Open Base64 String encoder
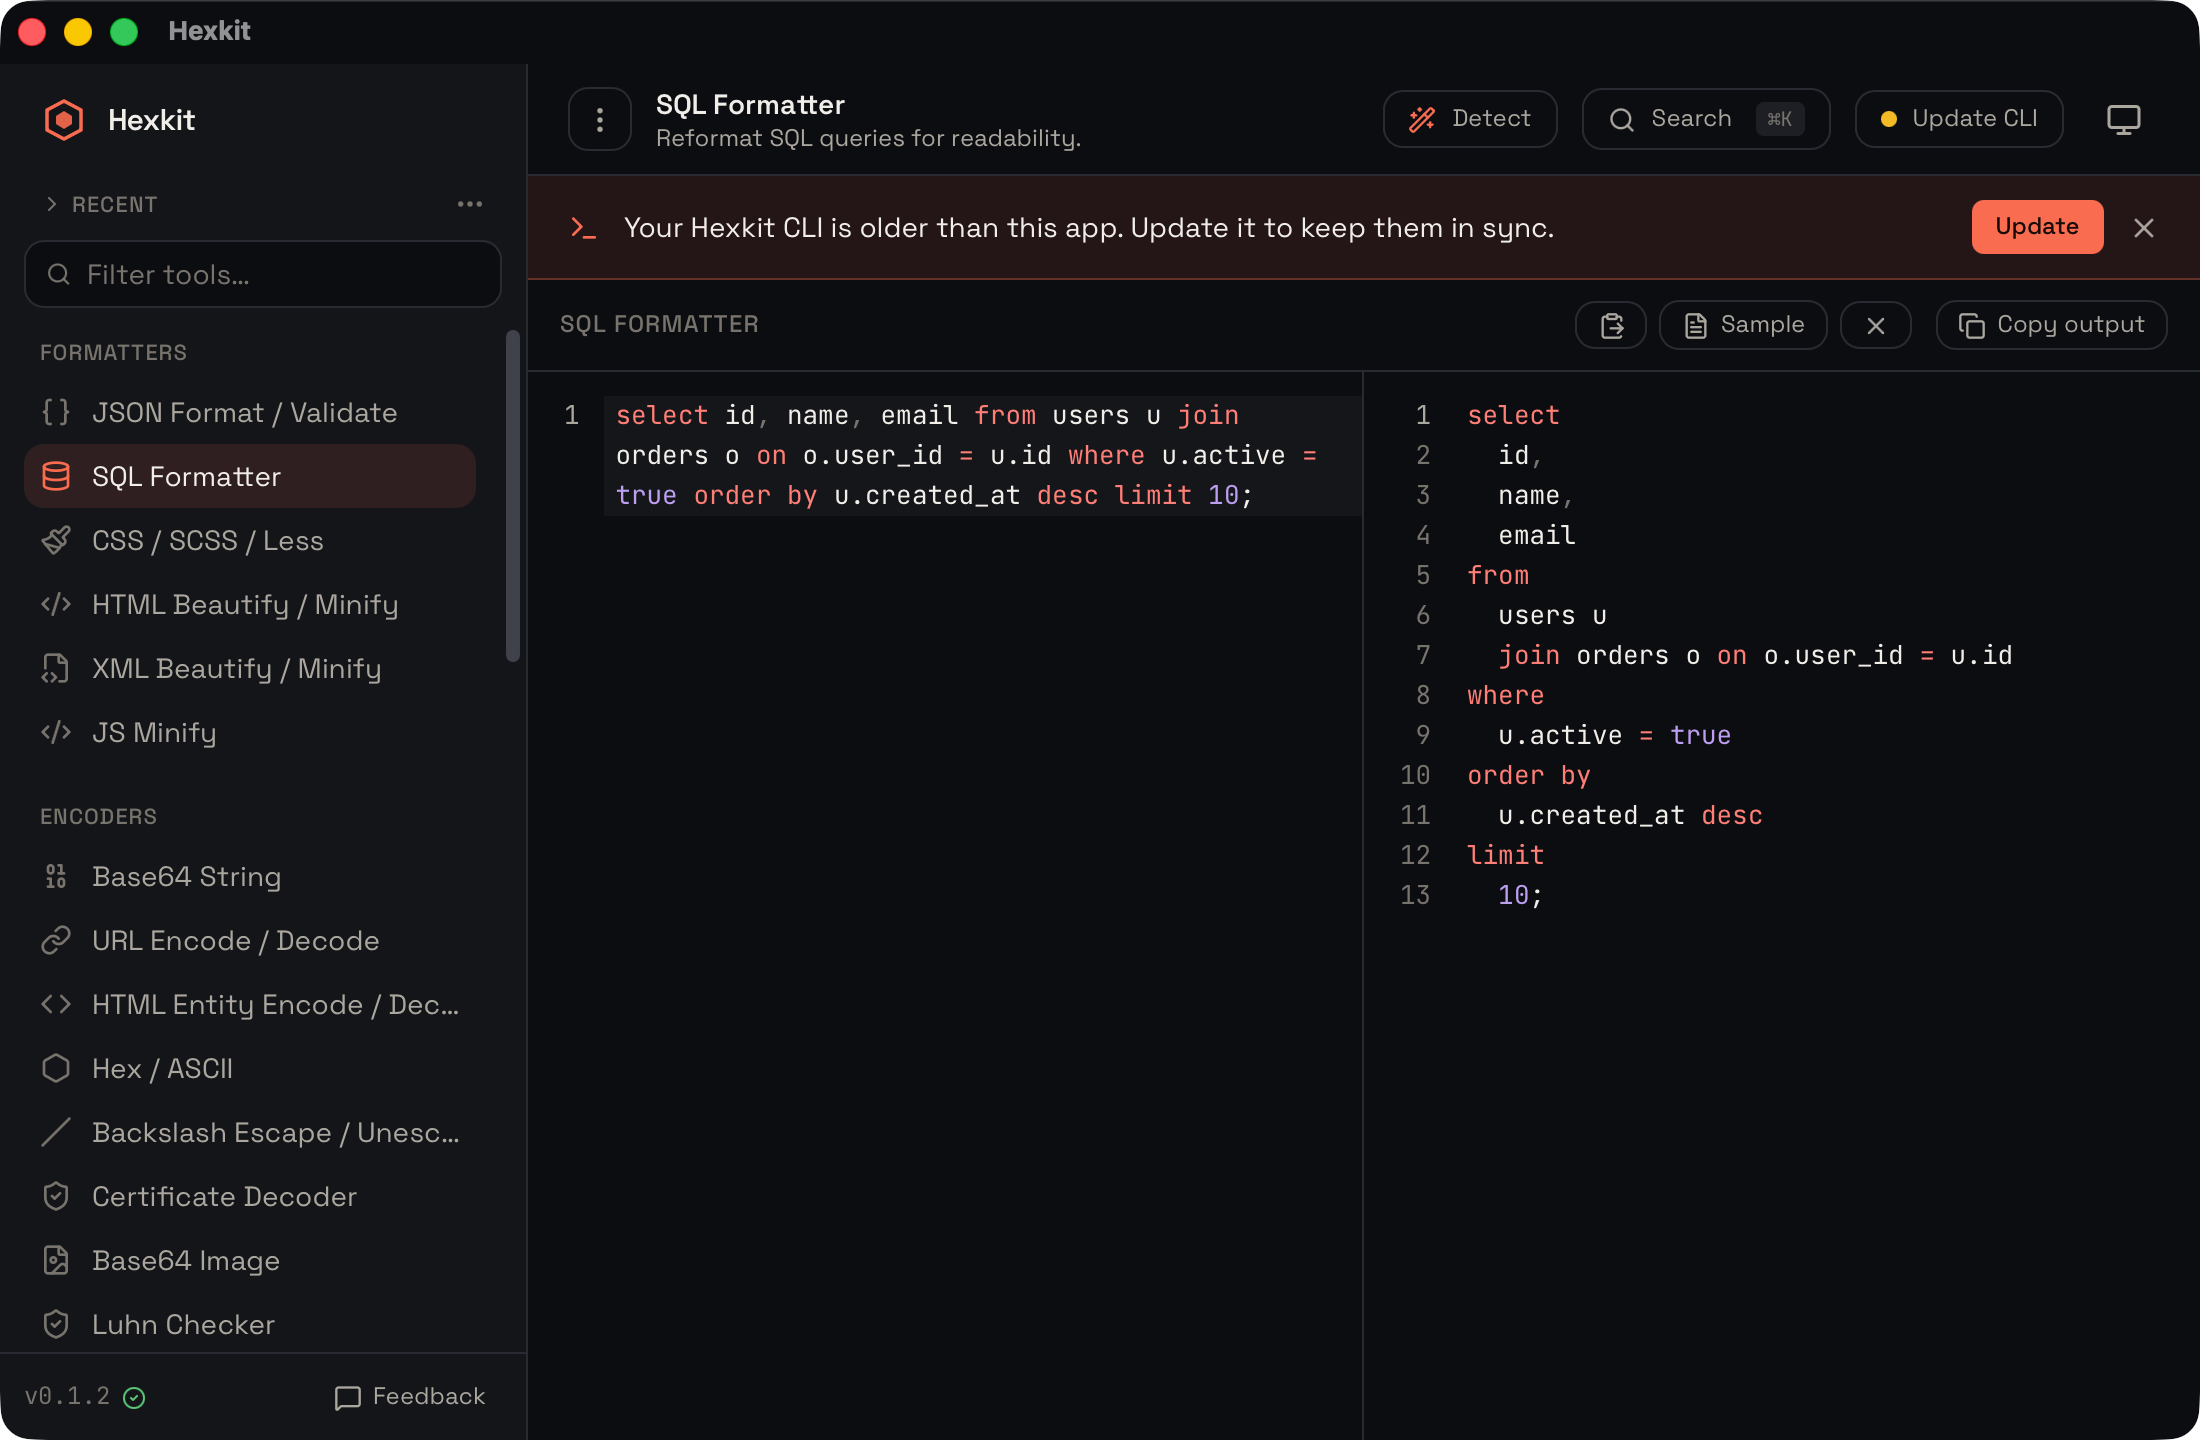The width and height of the screenshot is (2200, 1440). click(250, 876)
